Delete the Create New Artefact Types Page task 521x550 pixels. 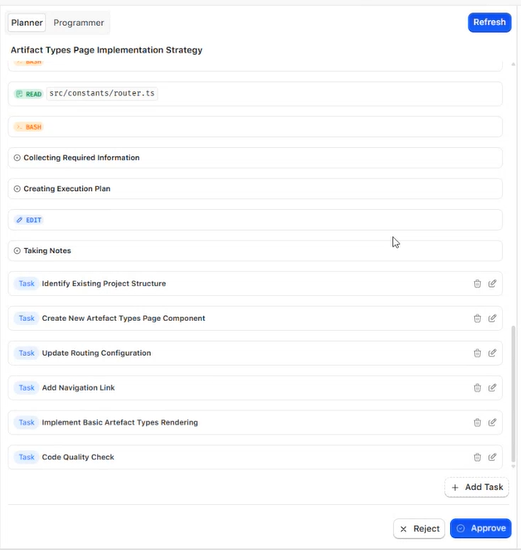tap(477, 318)
